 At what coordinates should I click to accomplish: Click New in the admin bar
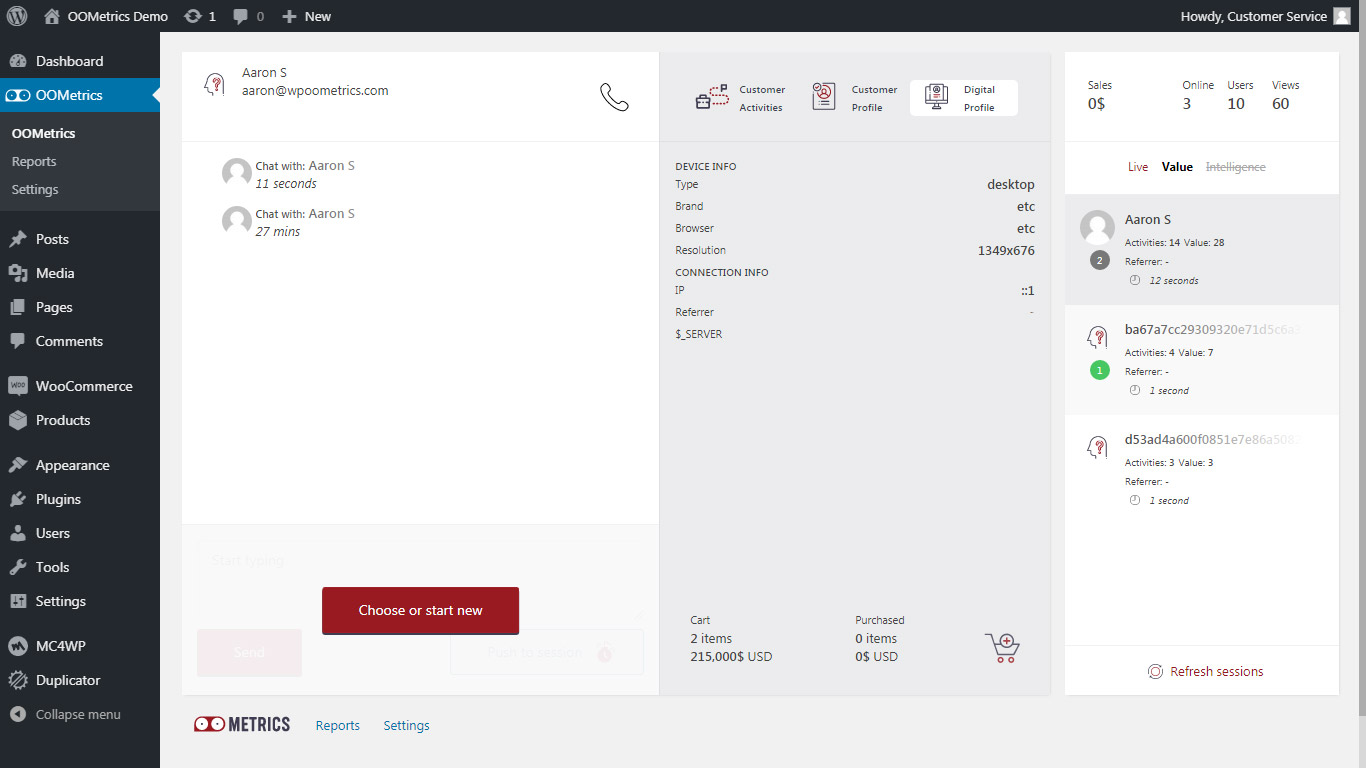point(306,16)
